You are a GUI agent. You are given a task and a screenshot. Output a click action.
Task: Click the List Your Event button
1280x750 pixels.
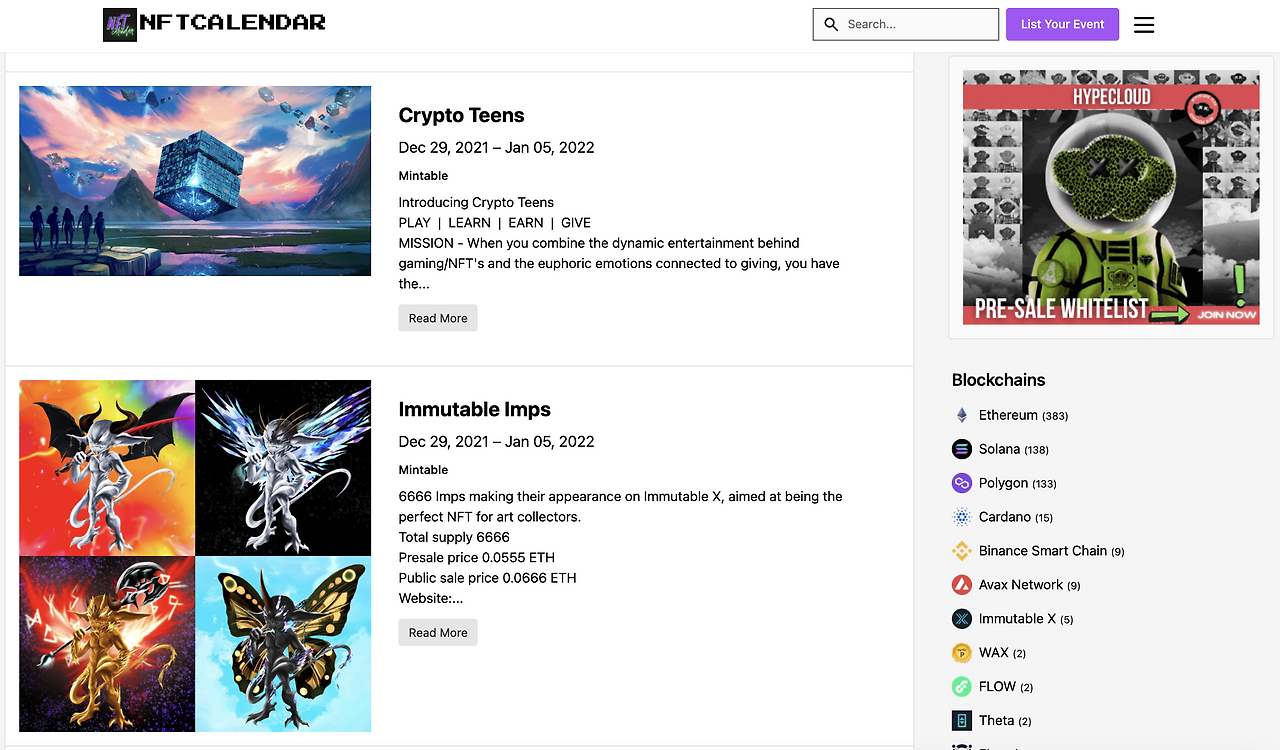point(1062,24)
